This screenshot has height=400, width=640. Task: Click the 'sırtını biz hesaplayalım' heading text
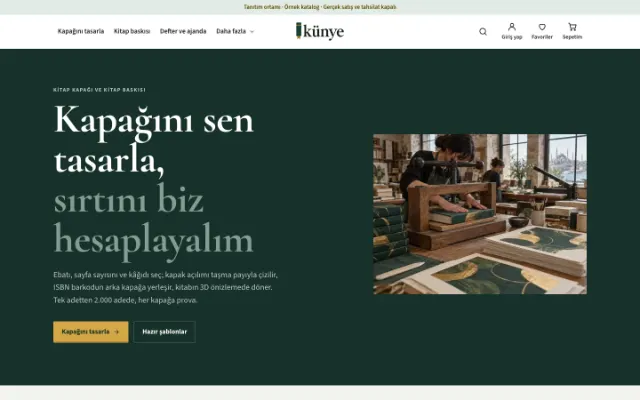tap(153, 220)
